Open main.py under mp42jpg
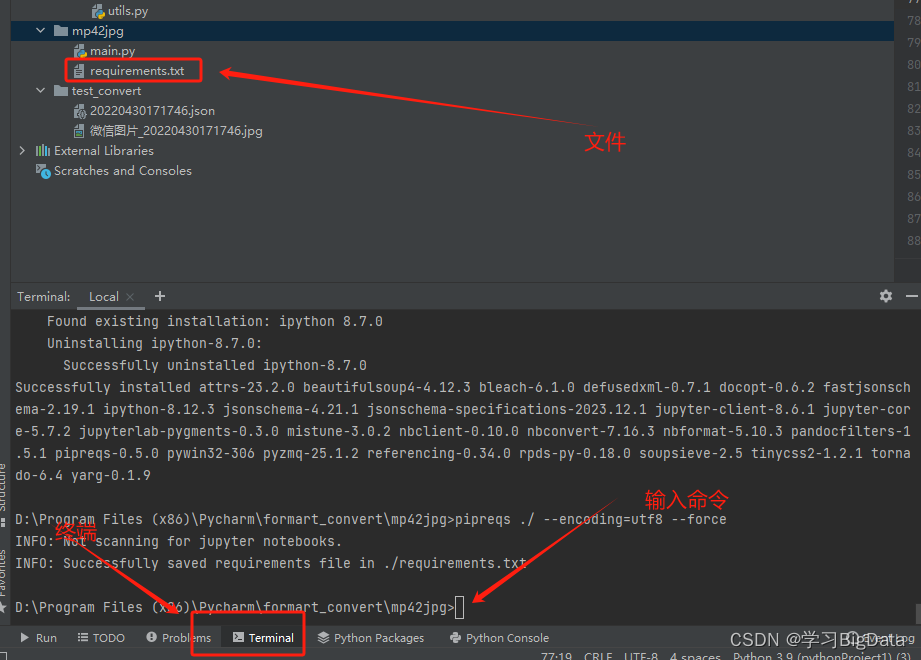Screen dimensions: 921x660 [x=112, y=51]
